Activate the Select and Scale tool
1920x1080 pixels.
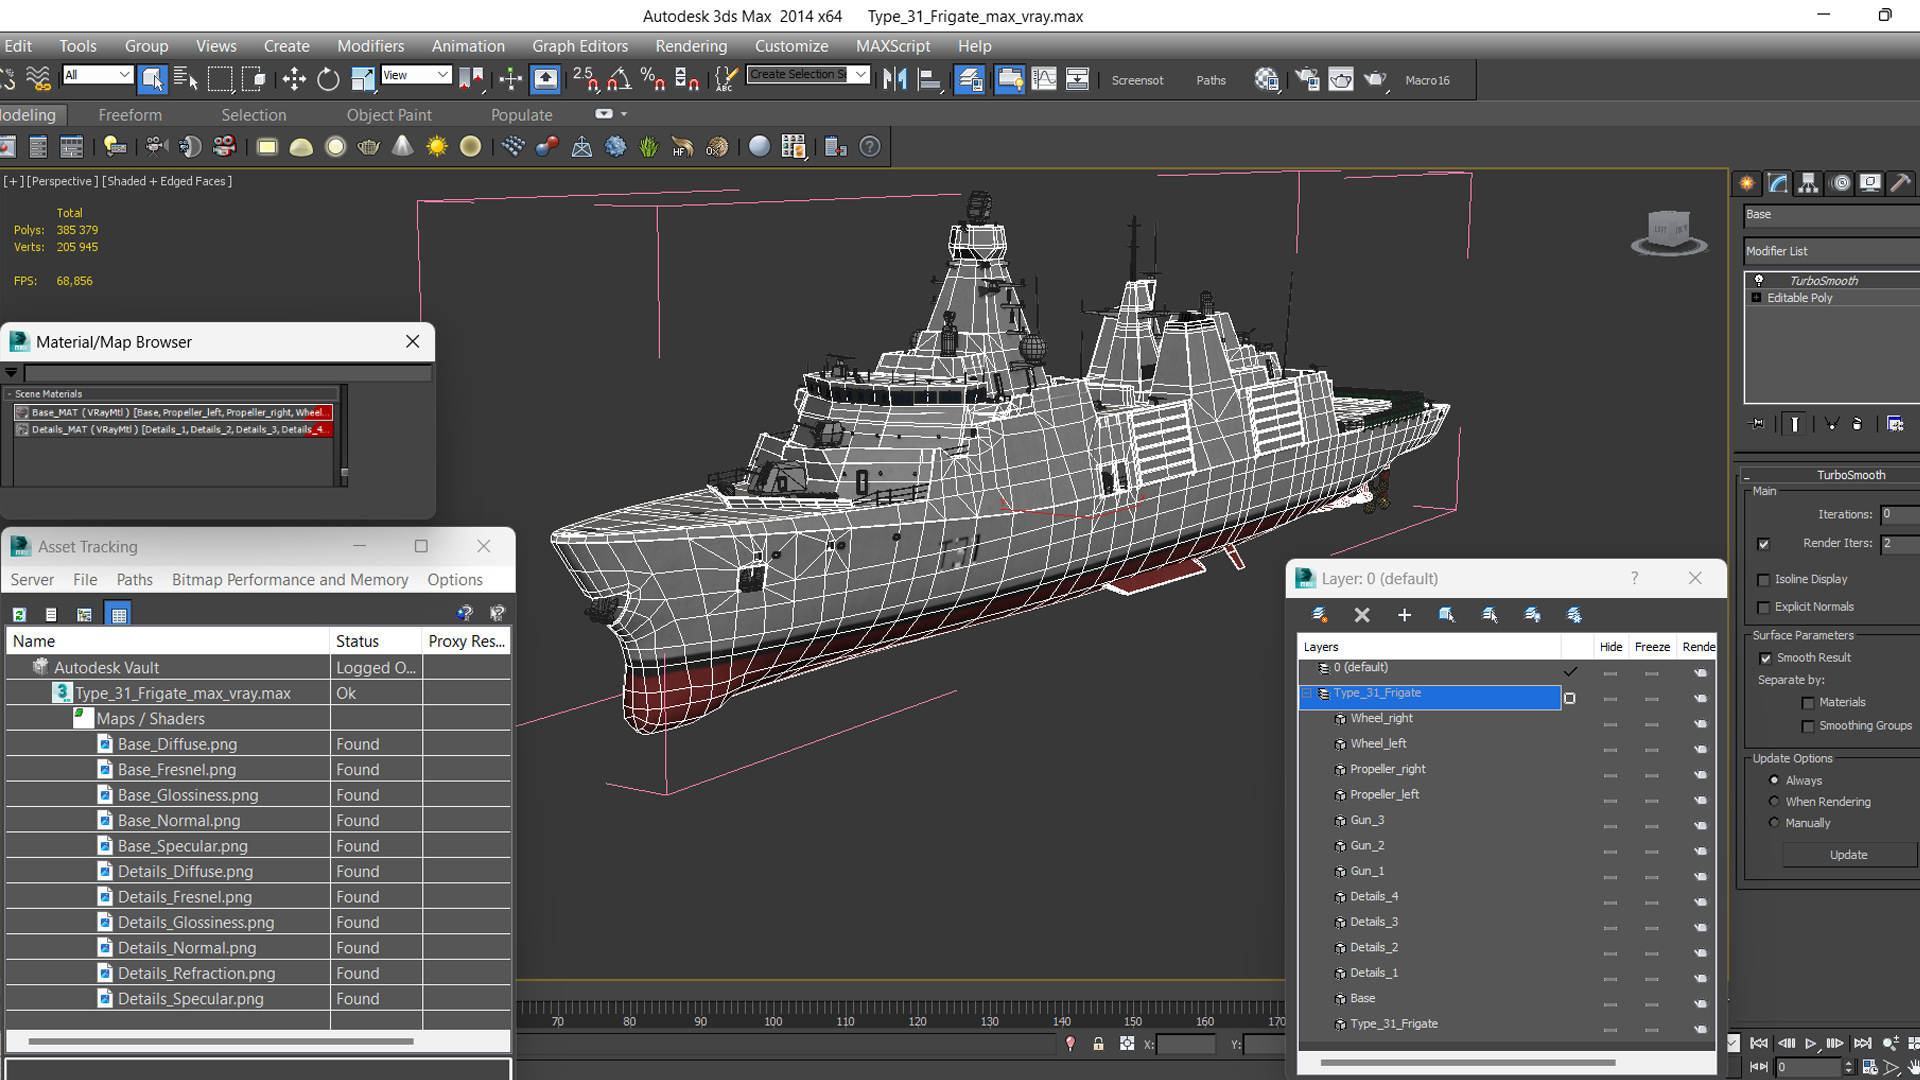coord(363,80)
